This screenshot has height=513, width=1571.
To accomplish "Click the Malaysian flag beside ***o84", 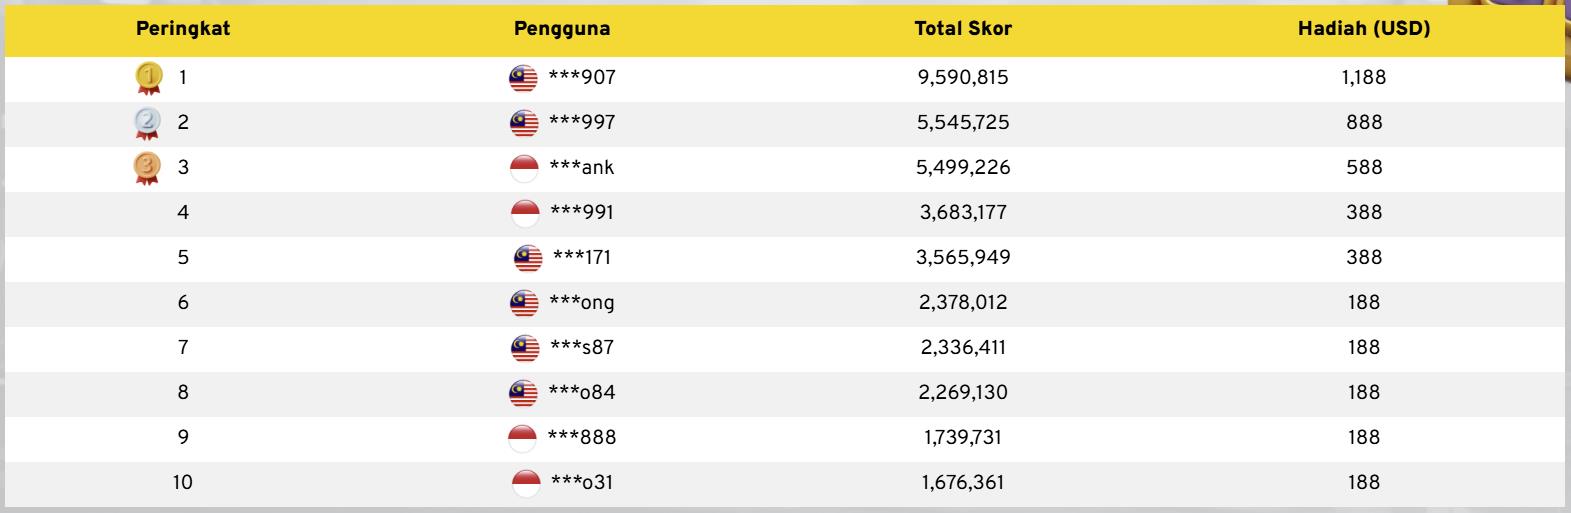I will pyautogui.click(x=523, y=393).
